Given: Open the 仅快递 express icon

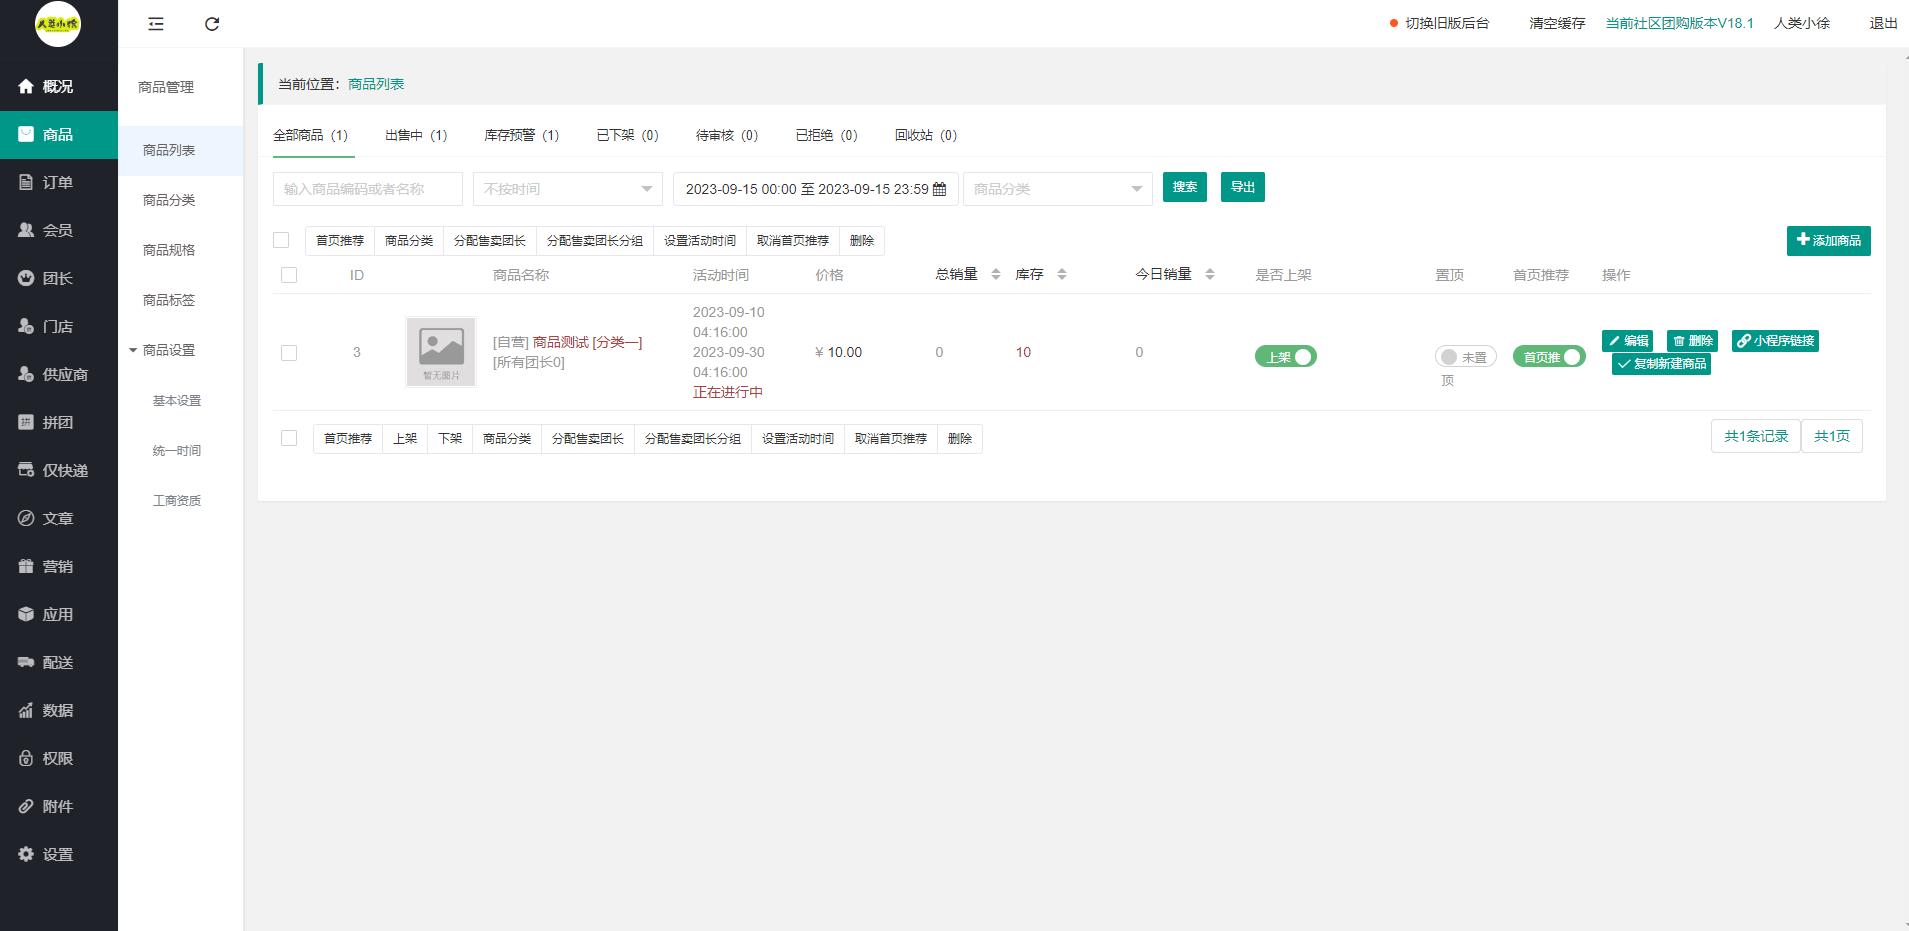Looking at the screenshot, I should click(26, 471).
